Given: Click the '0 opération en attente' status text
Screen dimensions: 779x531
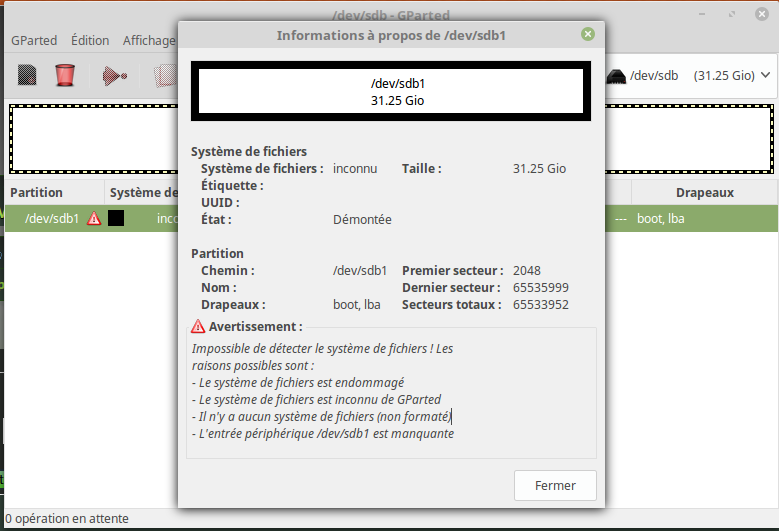Looking at the screenshot, I should coord(67,519).
